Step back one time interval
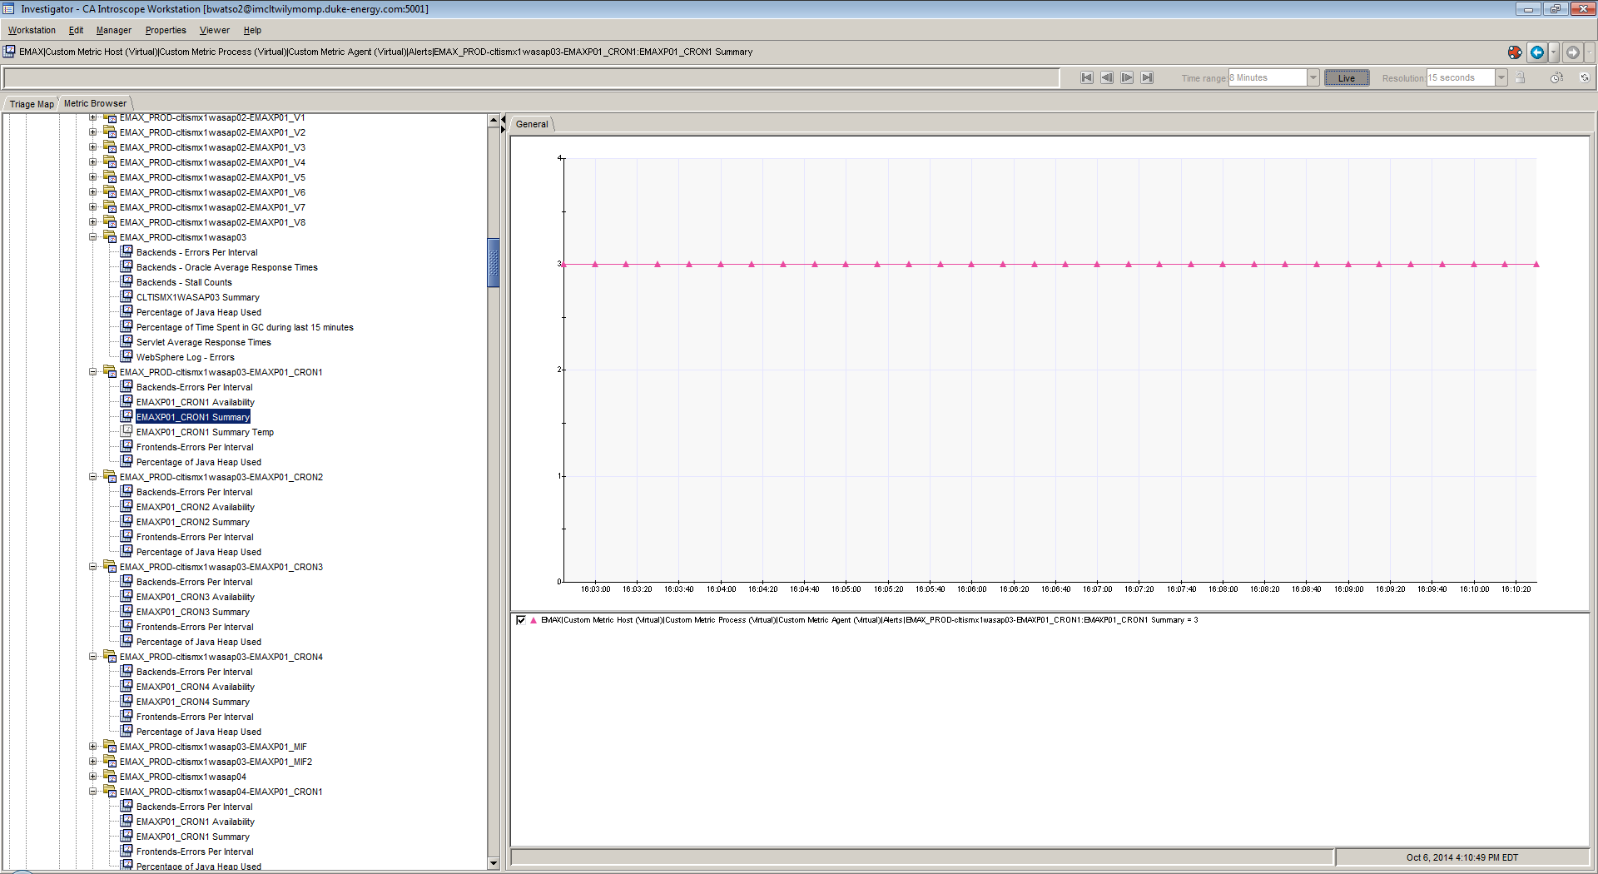This screenshot has width=1598, height=874. pyautogui.click(x=1107, y=77)
